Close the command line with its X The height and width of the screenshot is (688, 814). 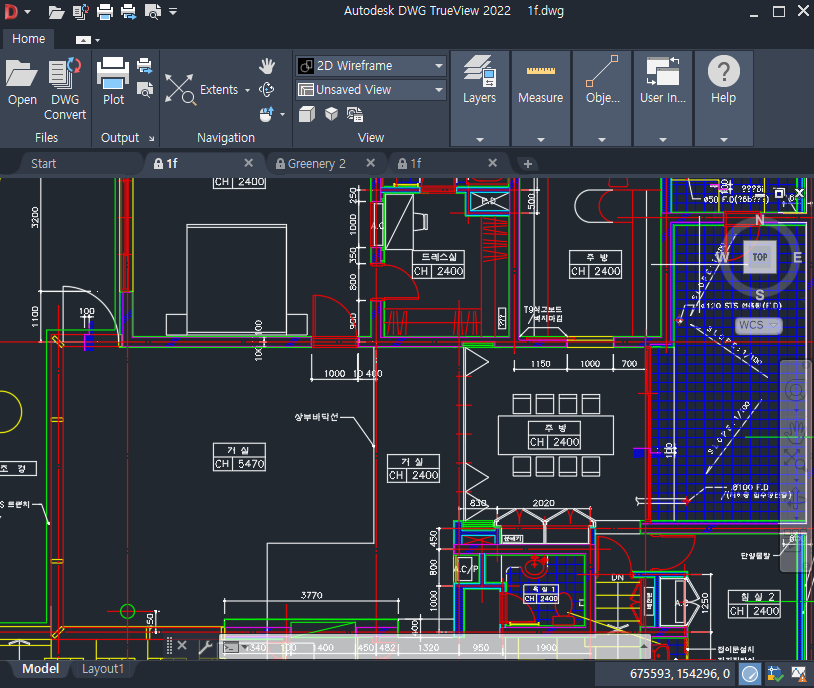point(182,645)
